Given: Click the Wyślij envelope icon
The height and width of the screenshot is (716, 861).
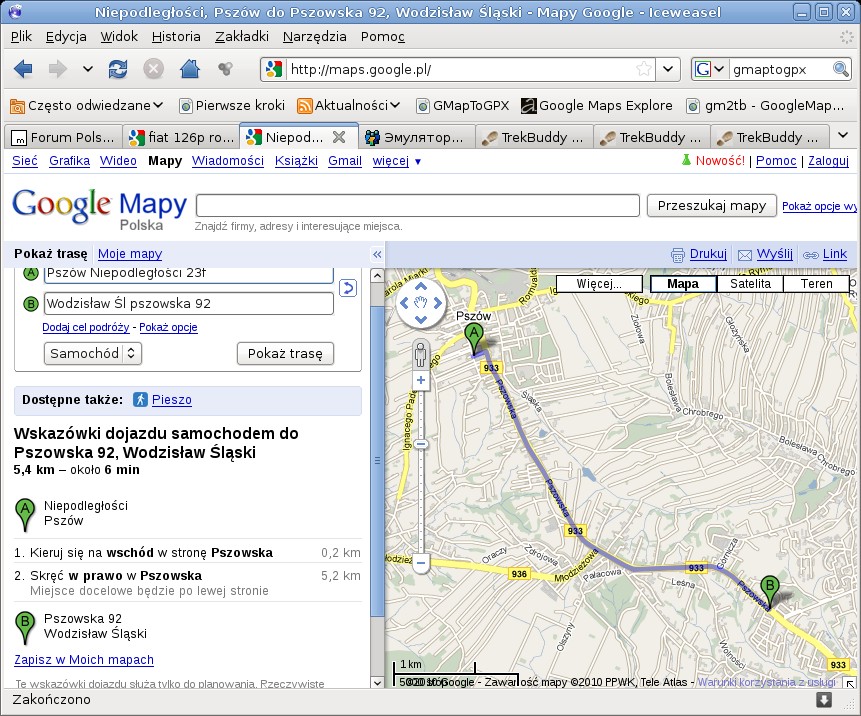Looking at the screenshot, I should click(745, 255).
